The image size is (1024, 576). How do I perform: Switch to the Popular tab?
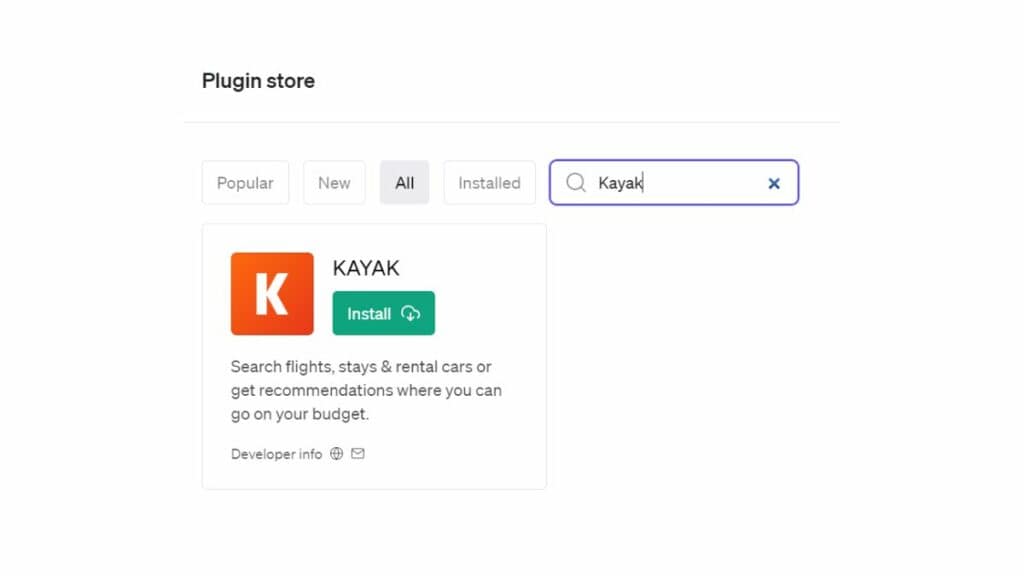(245, 182)
